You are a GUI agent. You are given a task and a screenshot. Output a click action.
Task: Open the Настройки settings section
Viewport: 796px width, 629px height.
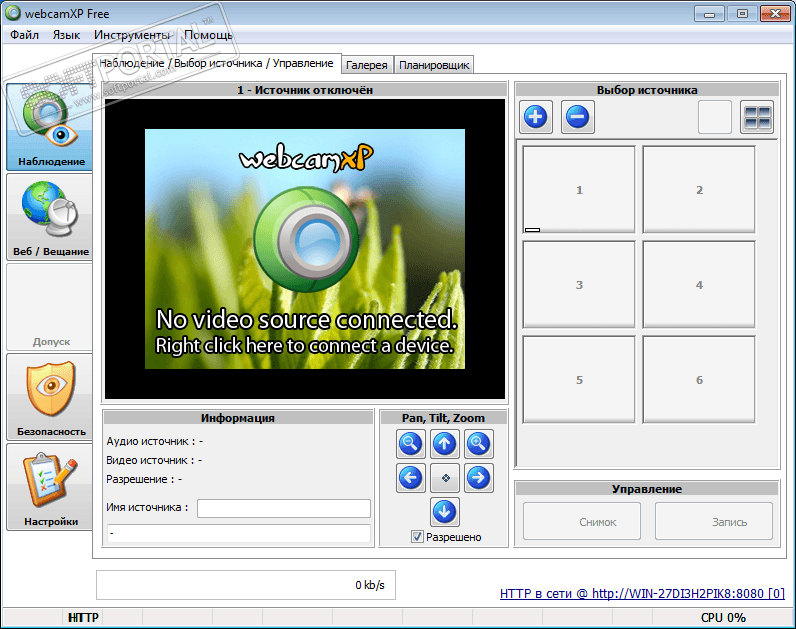pyautogui.click(x=50, y=487)
